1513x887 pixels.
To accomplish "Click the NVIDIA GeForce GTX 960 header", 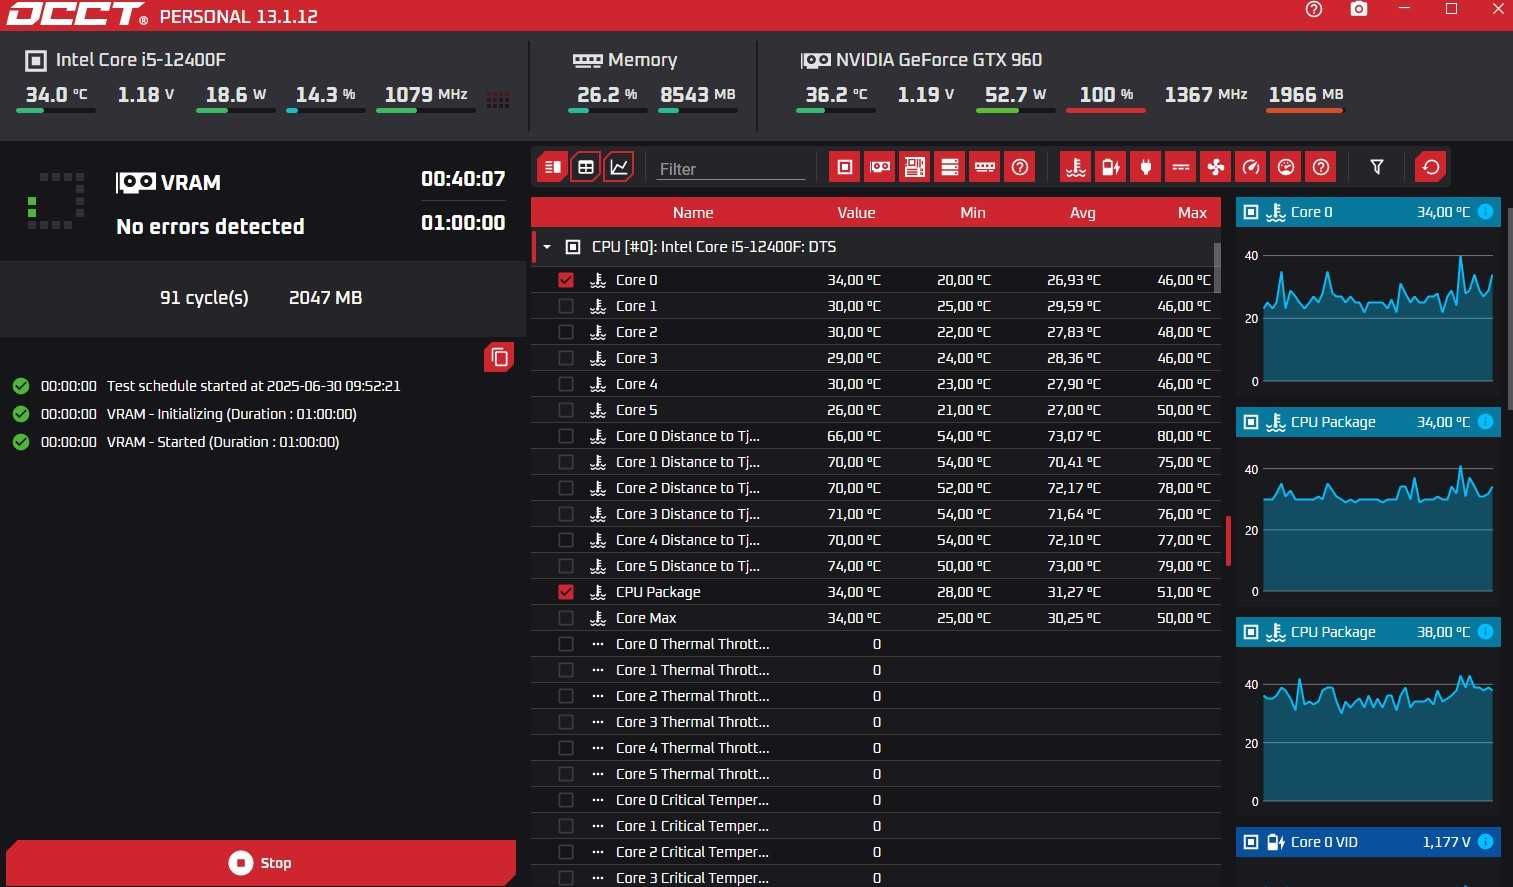I will 921,60.
